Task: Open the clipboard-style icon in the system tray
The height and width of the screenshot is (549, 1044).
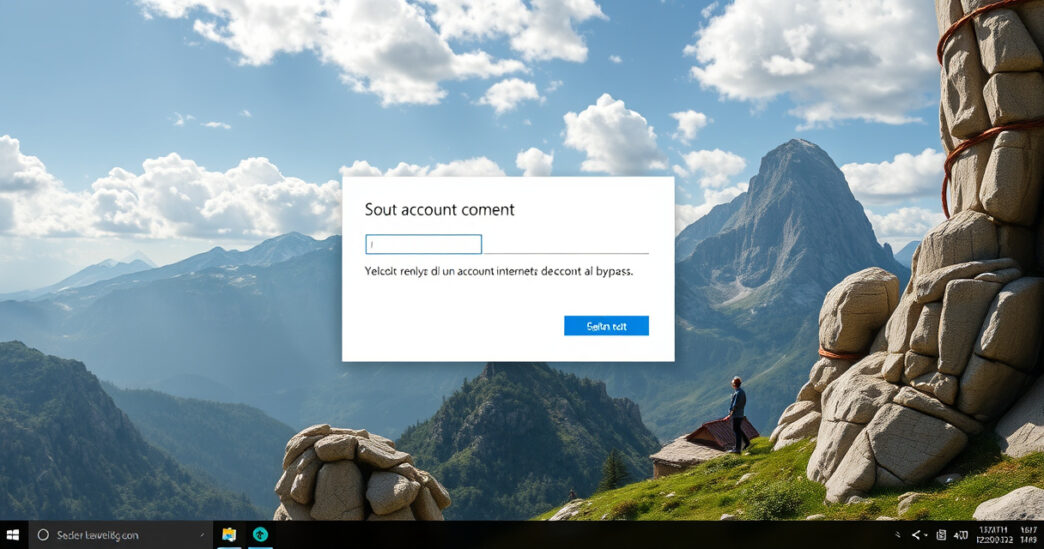Action: coord(941,536)
